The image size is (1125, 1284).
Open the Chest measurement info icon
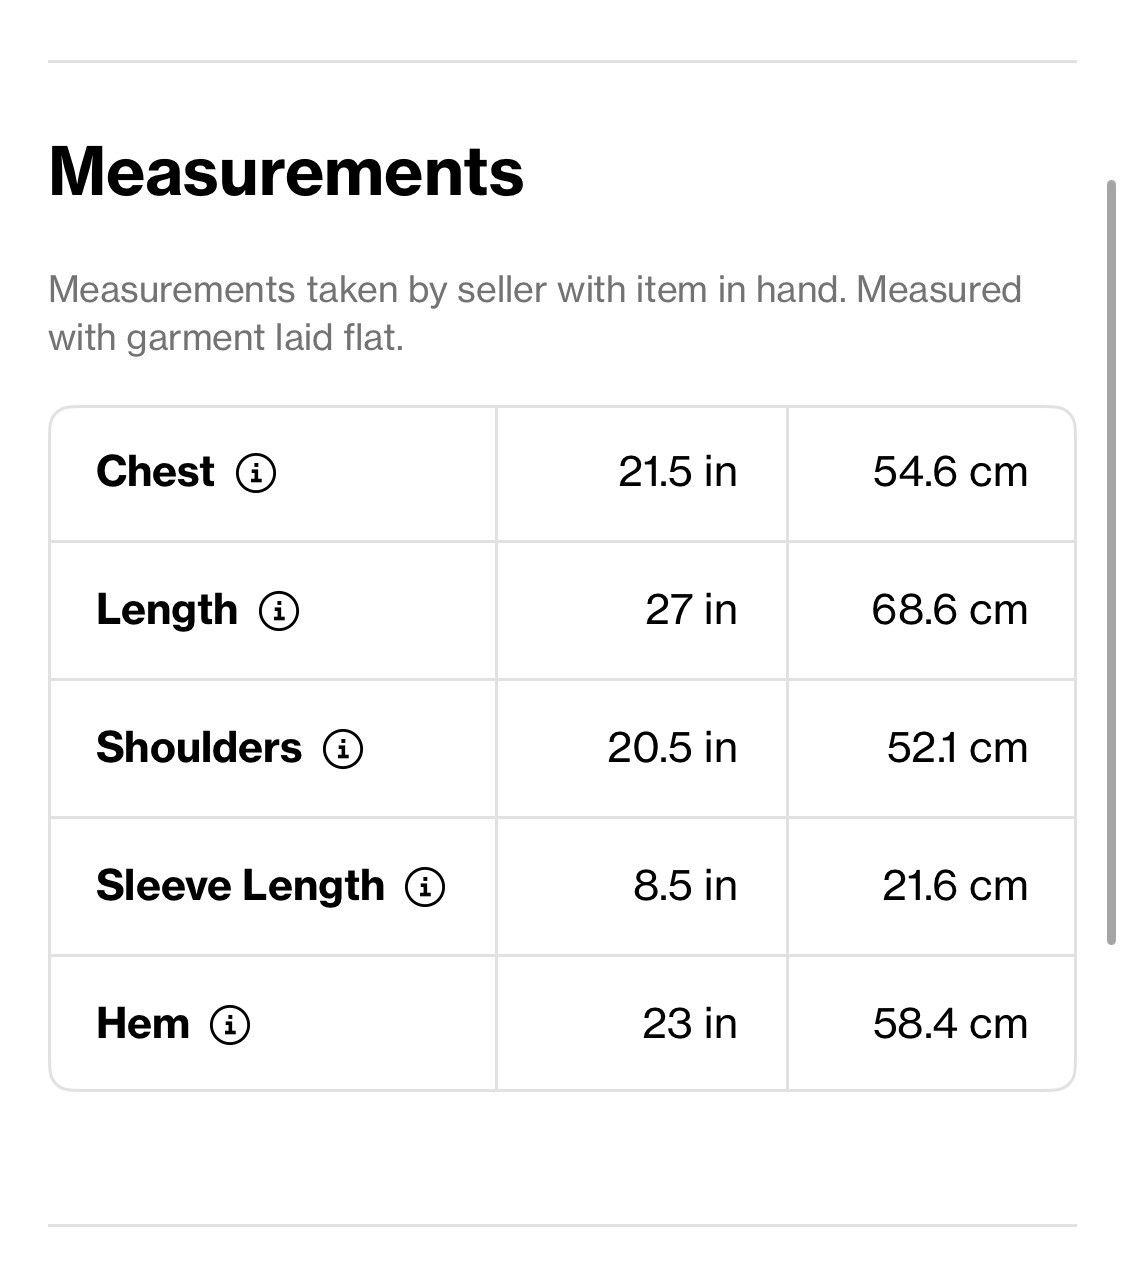(x=256, y=472)
